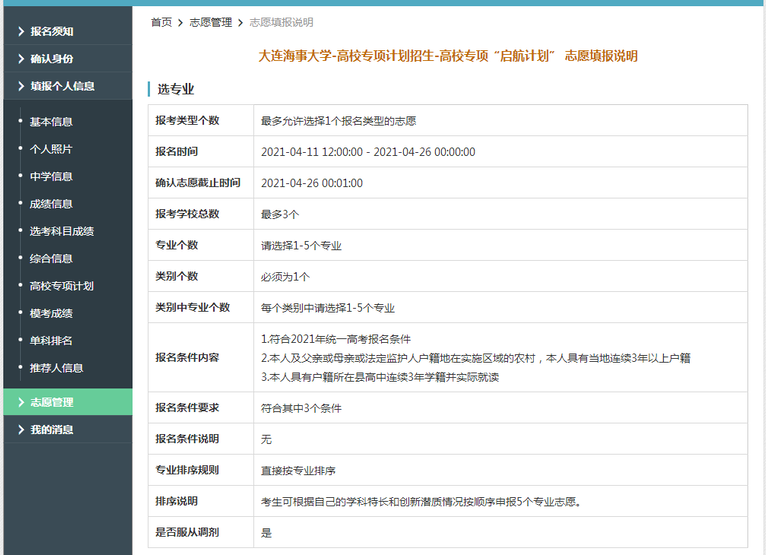The width and height of the screenshot is (766, 555).
Task: Click the 专业个数 row label
Action: click(176, 245)
